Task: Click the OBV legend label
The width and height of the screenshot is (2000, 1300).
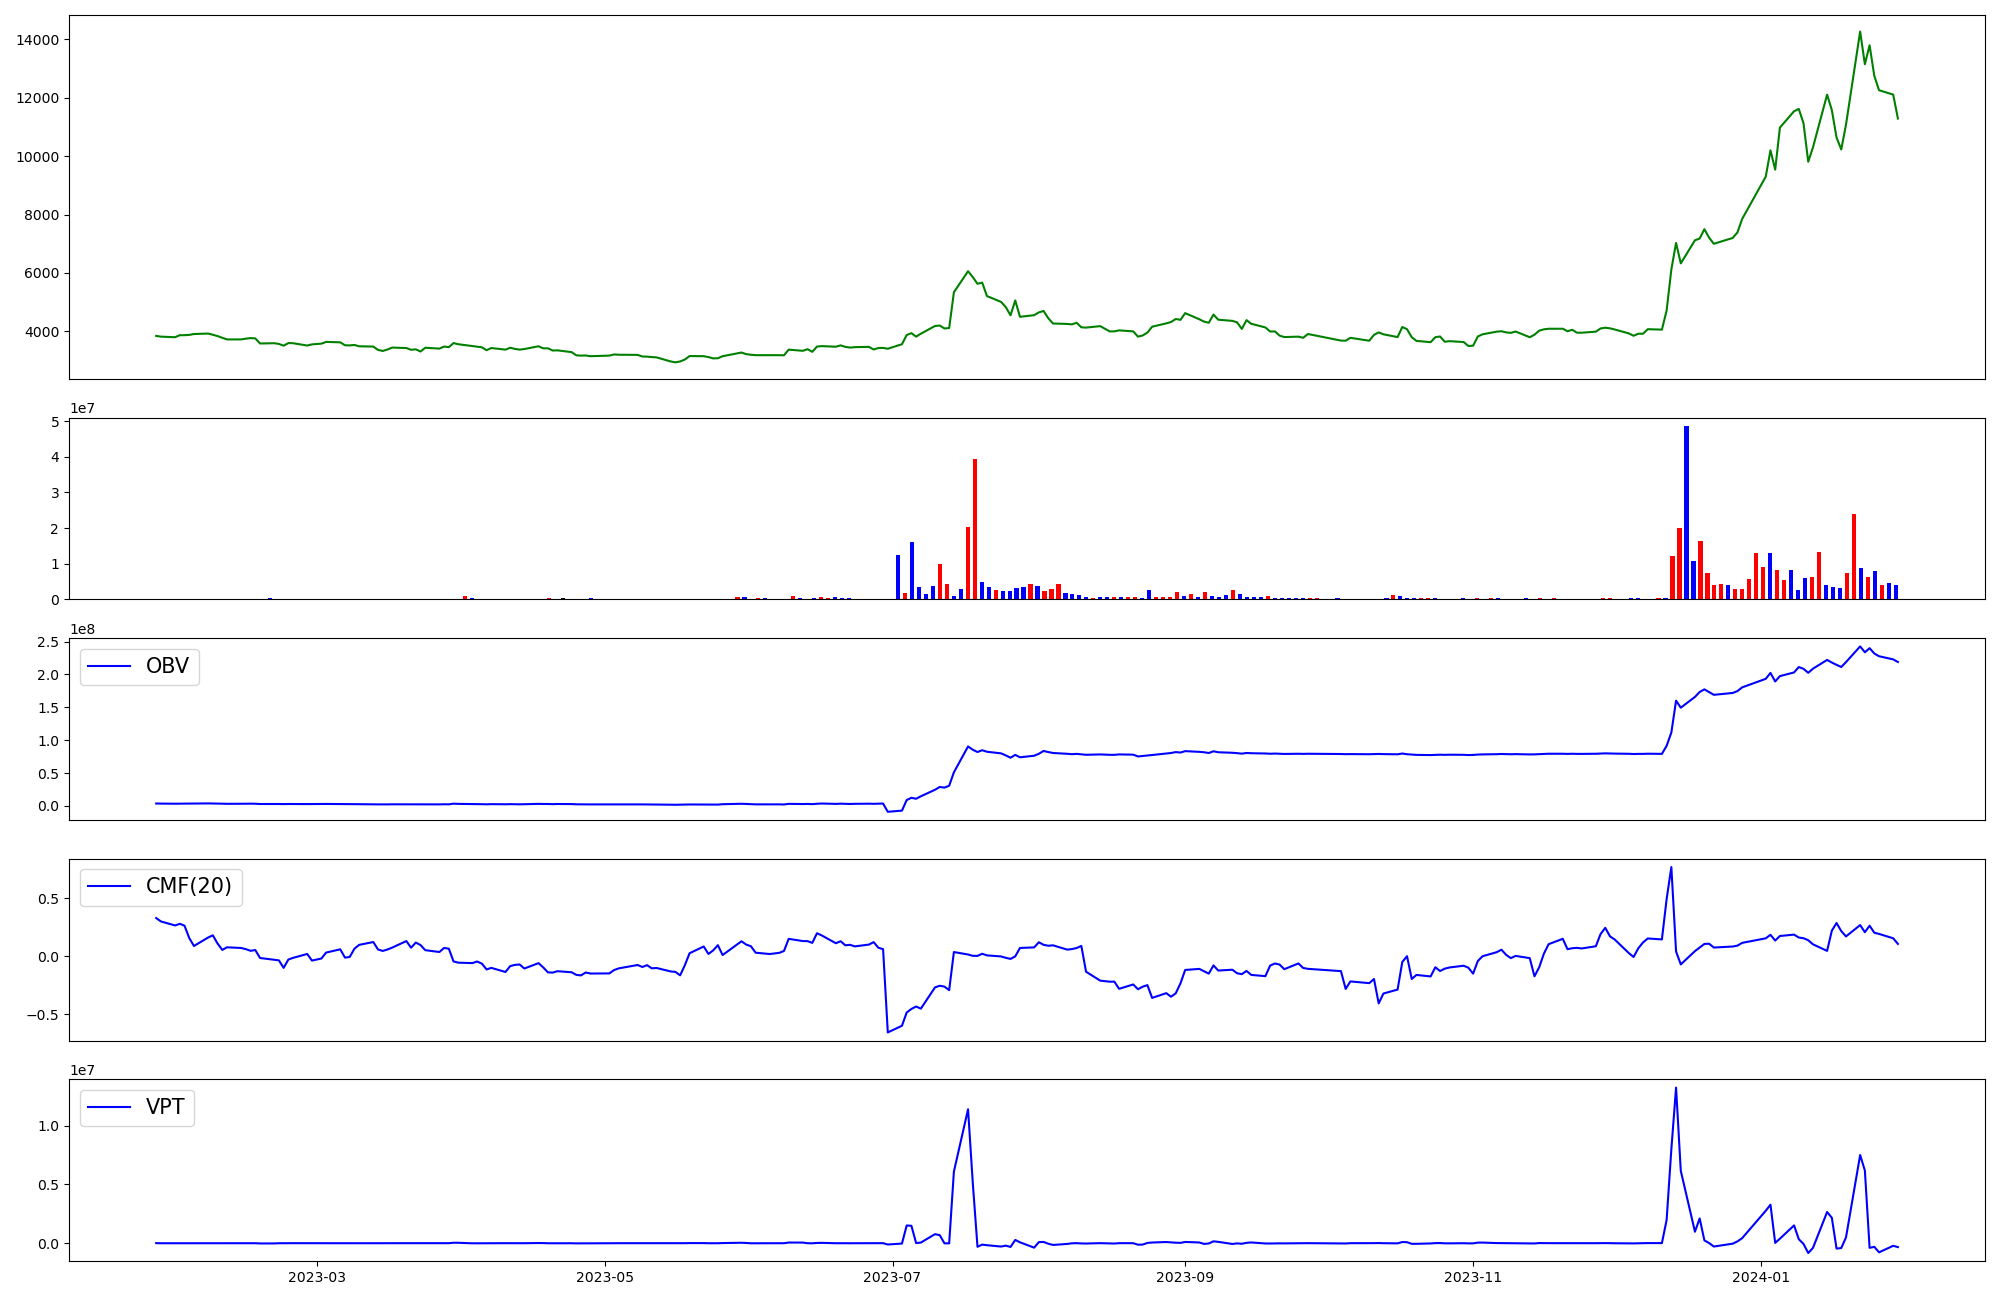Action: click(167, 666)
